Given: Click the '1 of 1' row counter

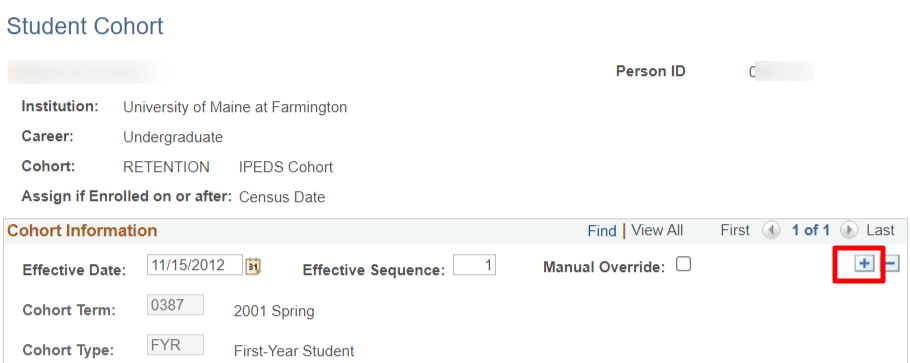Looking at the screenshot, I should point(810,231).
